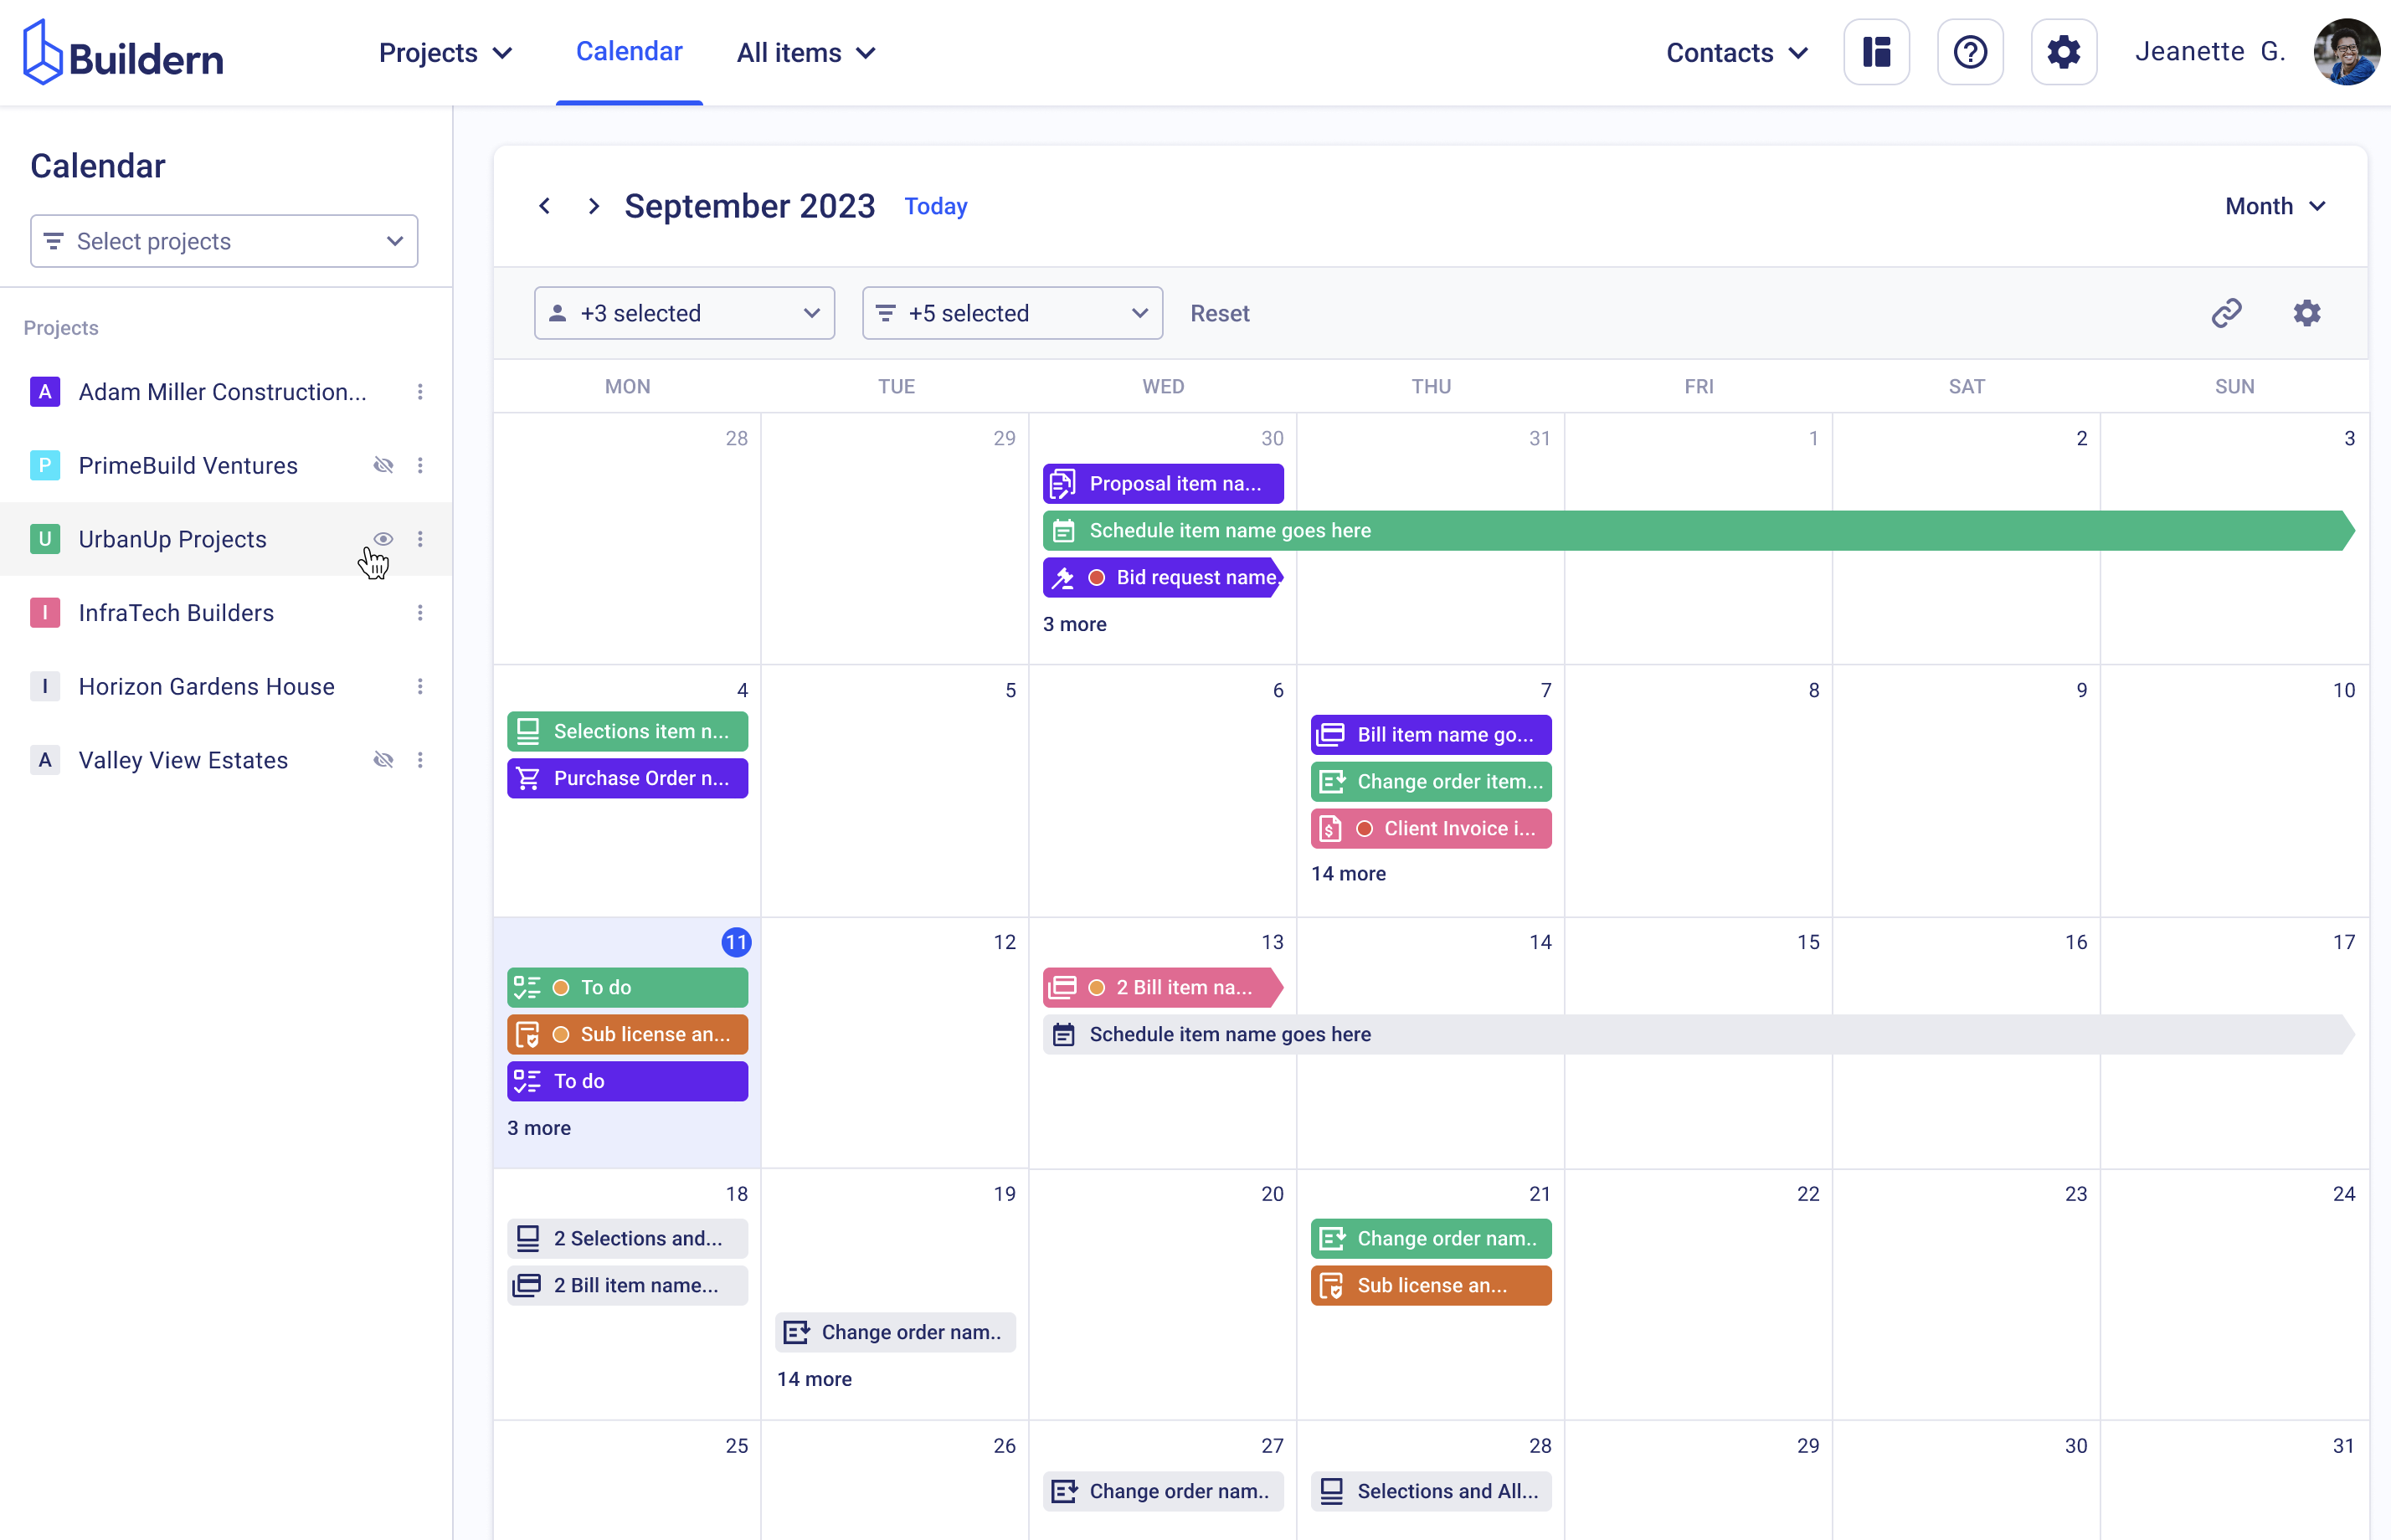Reset the calendar filters
2391x1540 pixels.
point(1219,313)
